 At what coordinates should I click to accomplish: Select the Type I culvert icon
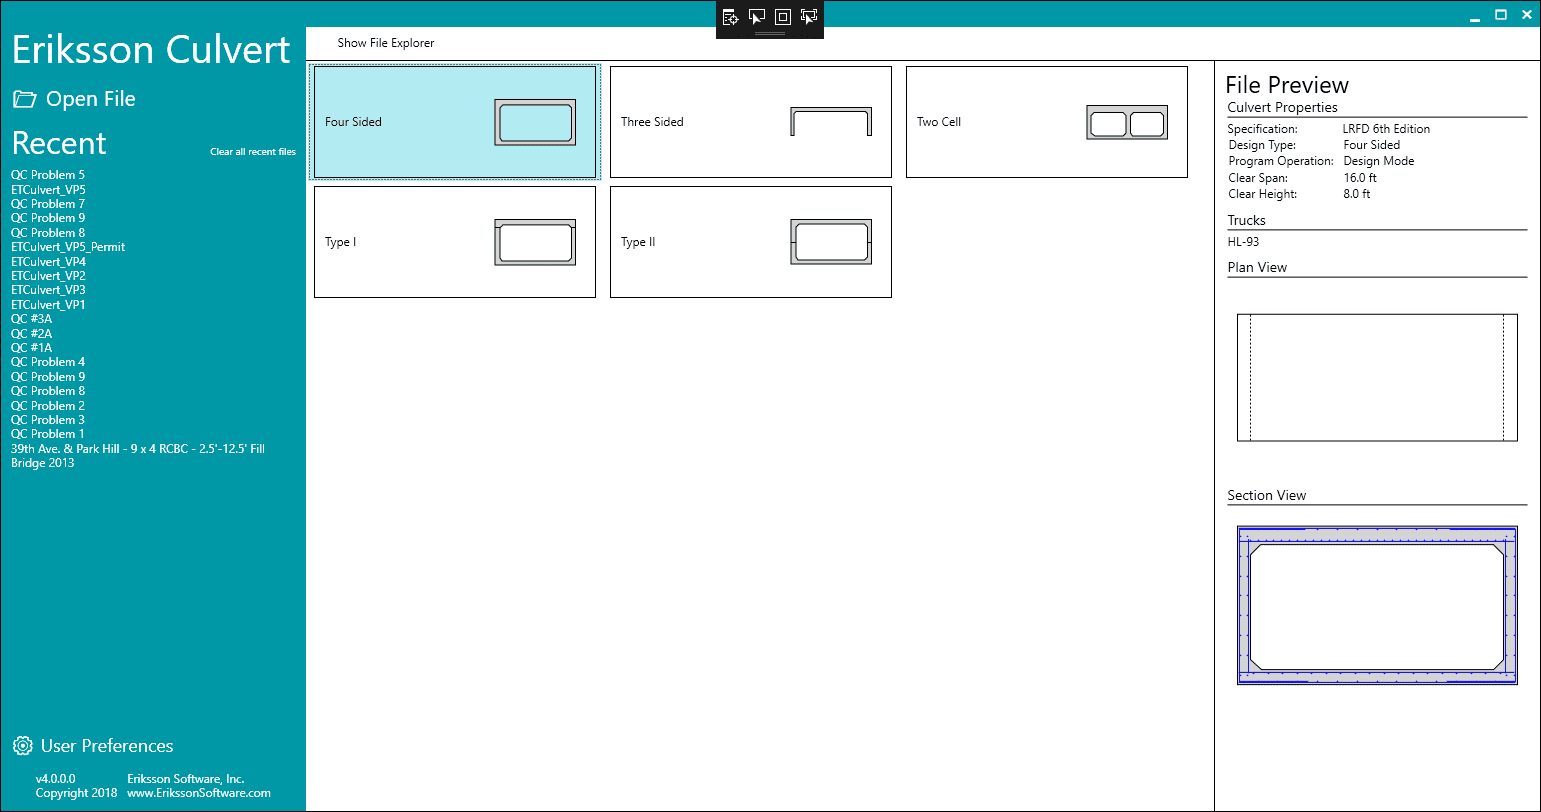pos(535,242)
